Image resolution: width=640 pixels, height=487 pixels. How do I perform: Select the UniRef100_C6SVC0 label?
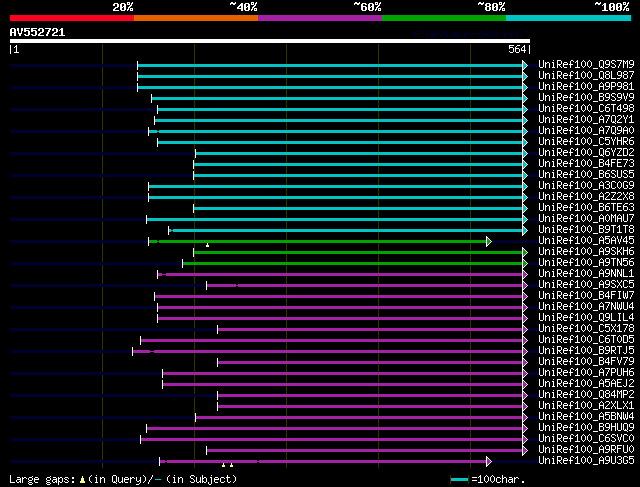tap(586, 439)
